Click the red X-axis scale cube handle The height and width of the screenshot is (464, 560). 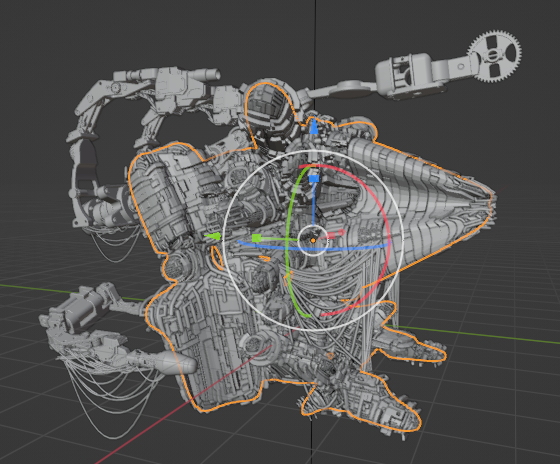331,235
